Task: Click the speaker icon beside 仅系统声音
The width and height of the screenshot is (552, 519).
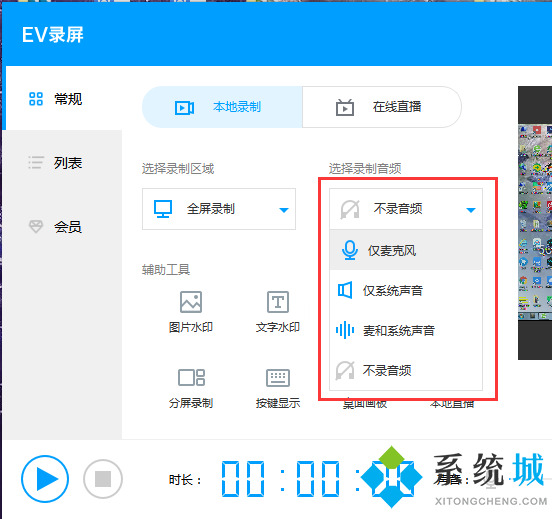Action: (345, 290)
